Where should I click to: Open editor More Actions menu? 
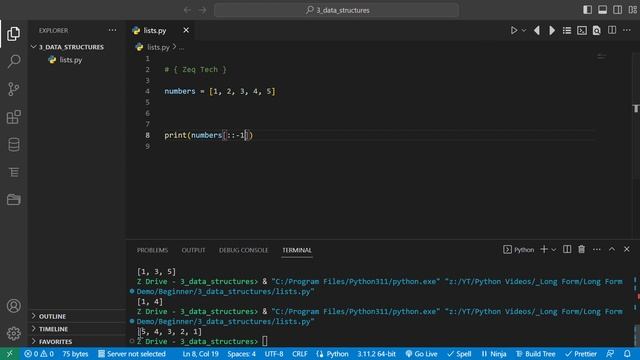(x=627, y=31)
